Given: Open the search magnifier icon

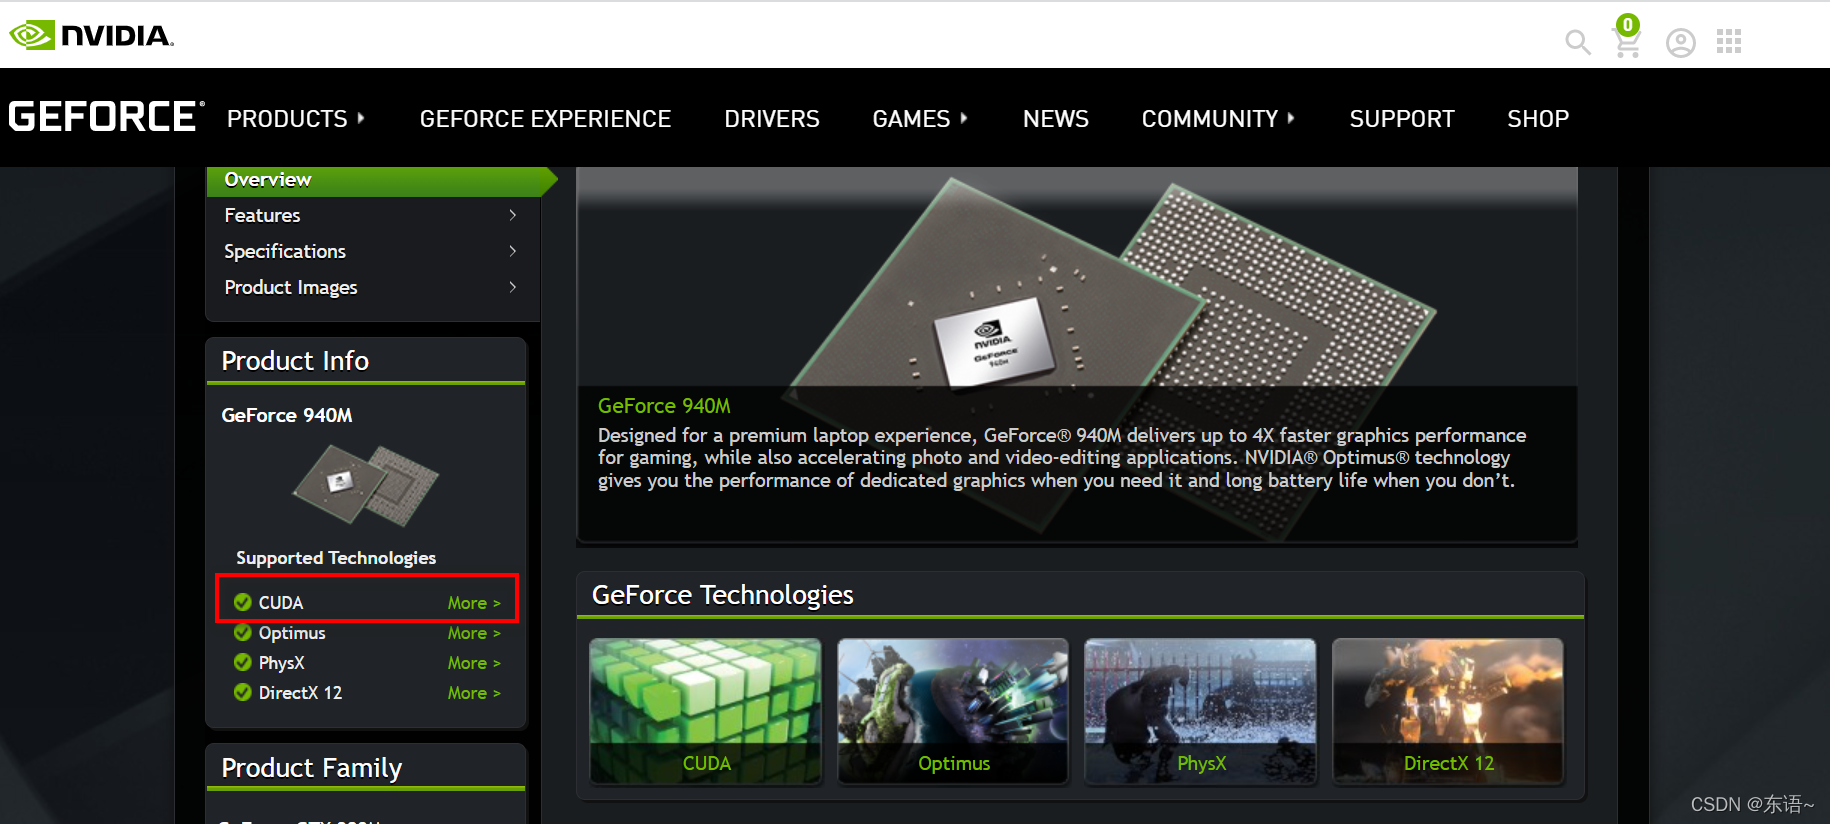Looking at the screenshot, I should pos(1578,42).
